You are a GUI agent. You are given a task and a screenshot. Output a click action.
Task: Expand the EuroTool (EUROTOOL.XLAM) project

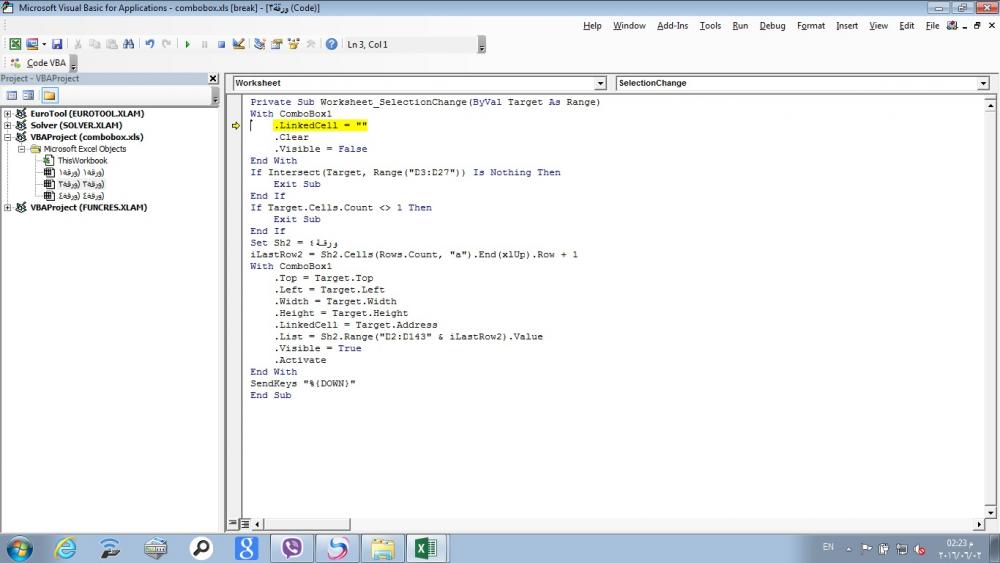[x=8, y=113]
